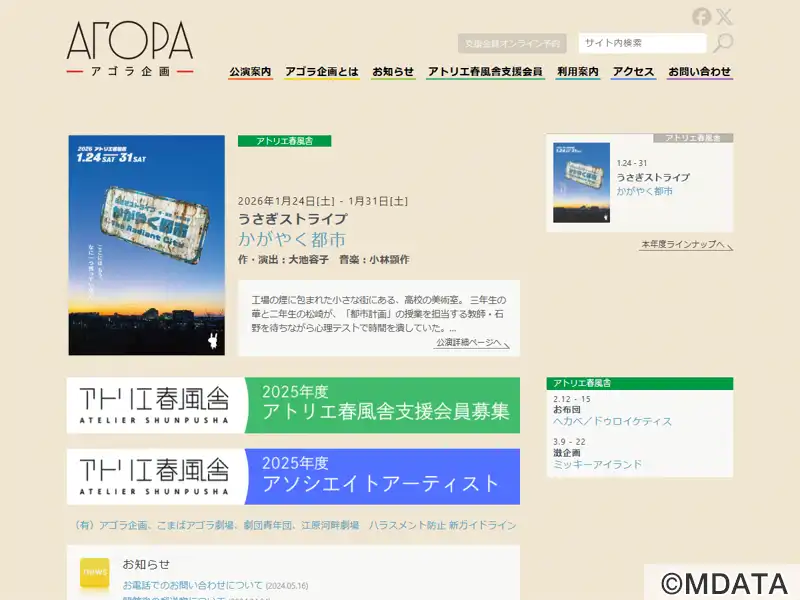Click the yellow NEWS icon
The width and height of the screenshot is (800, 600).
point(95,572)
